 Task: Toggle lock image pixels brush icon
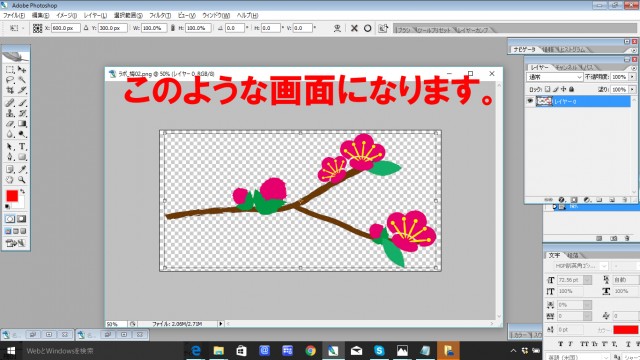click(556, 89)
